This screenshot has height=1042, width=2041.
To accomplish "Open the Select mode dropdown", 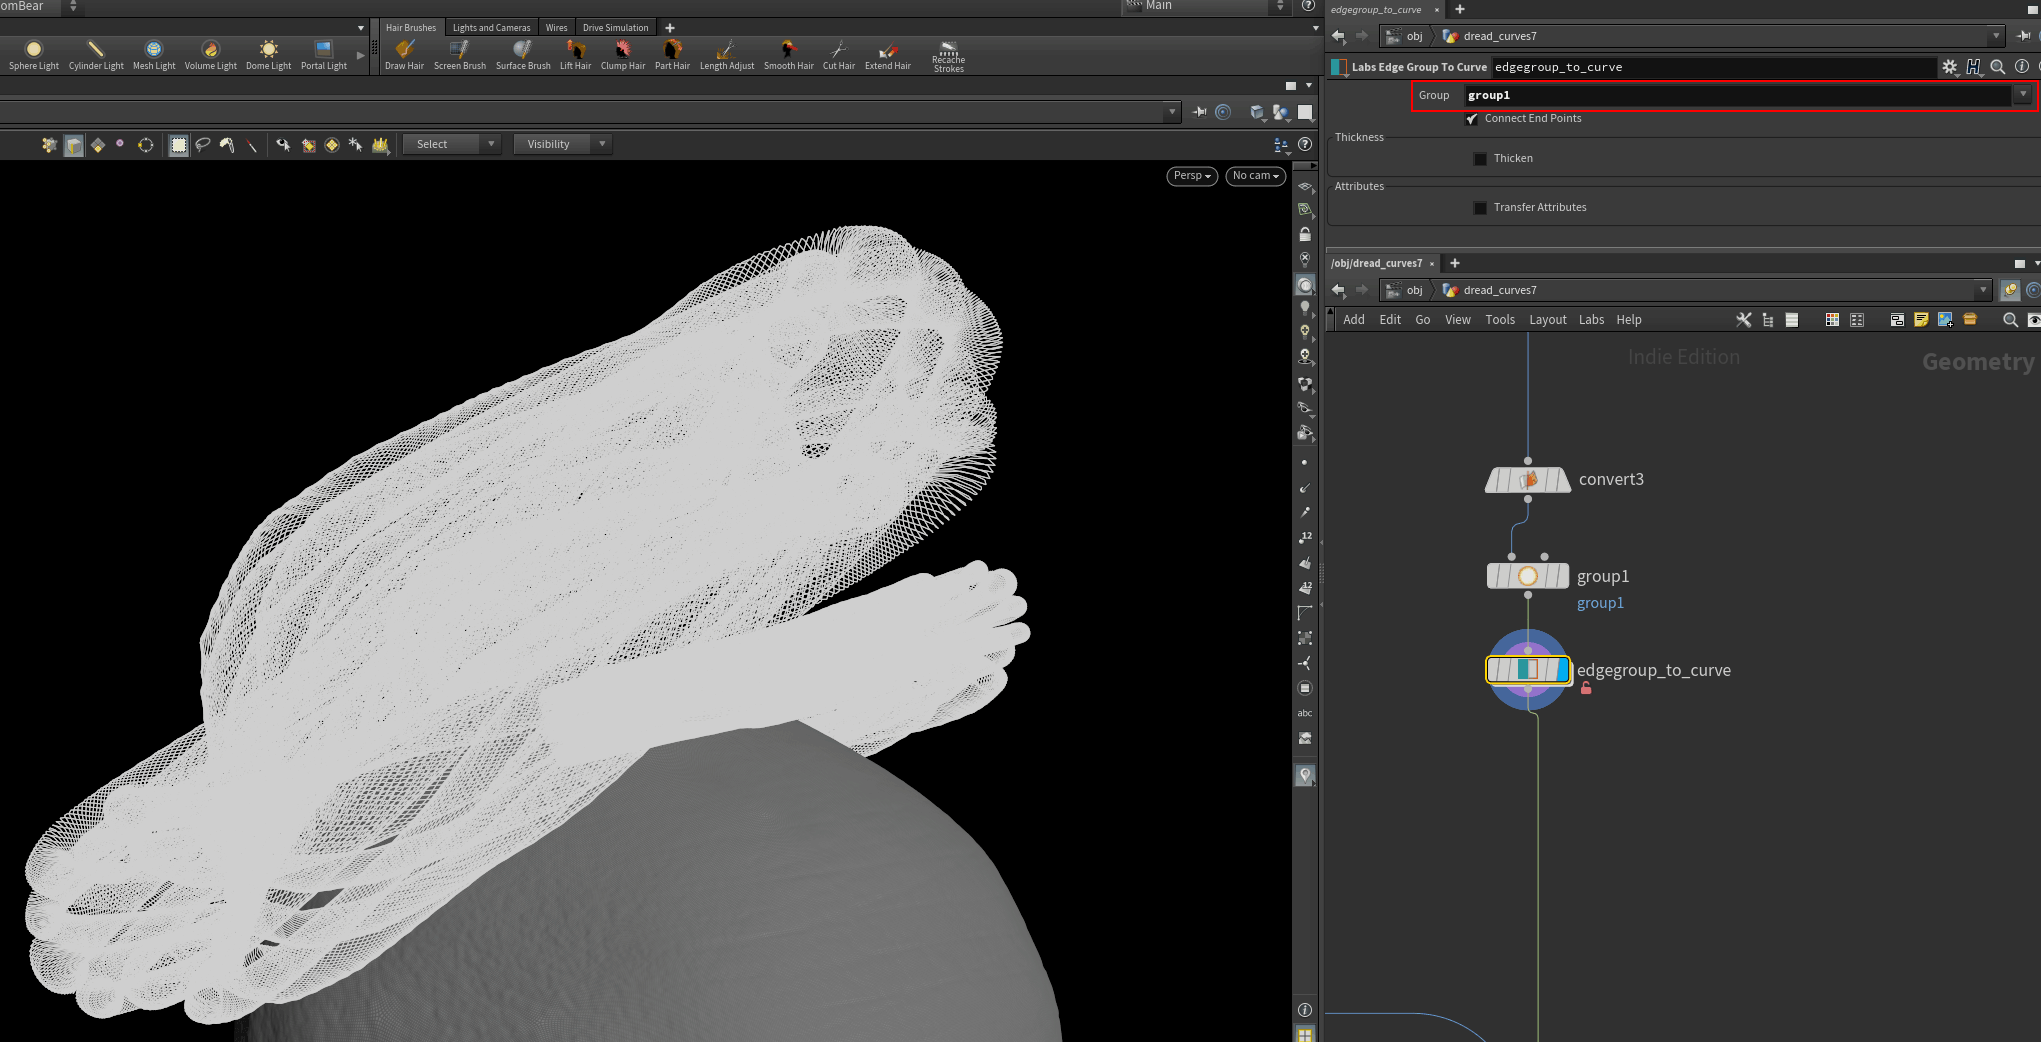I will 451,145.
